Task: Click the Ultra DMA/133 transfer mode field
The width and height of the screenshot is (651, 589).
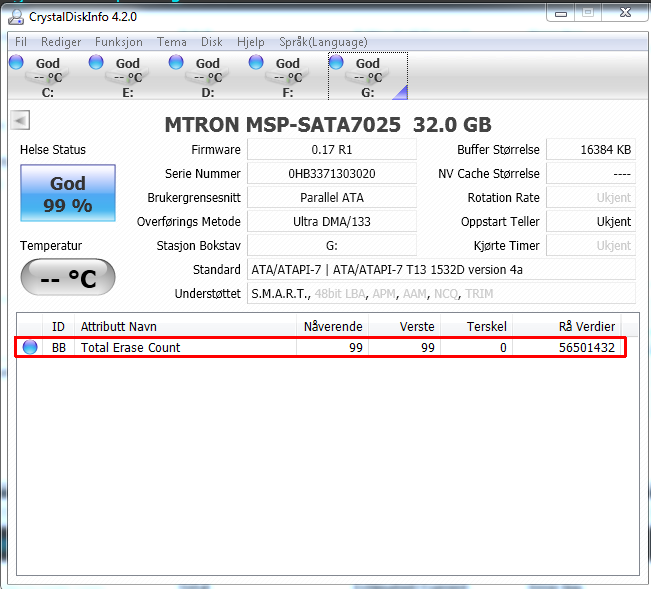Action: pyautogui.click(x=332, y=222)
